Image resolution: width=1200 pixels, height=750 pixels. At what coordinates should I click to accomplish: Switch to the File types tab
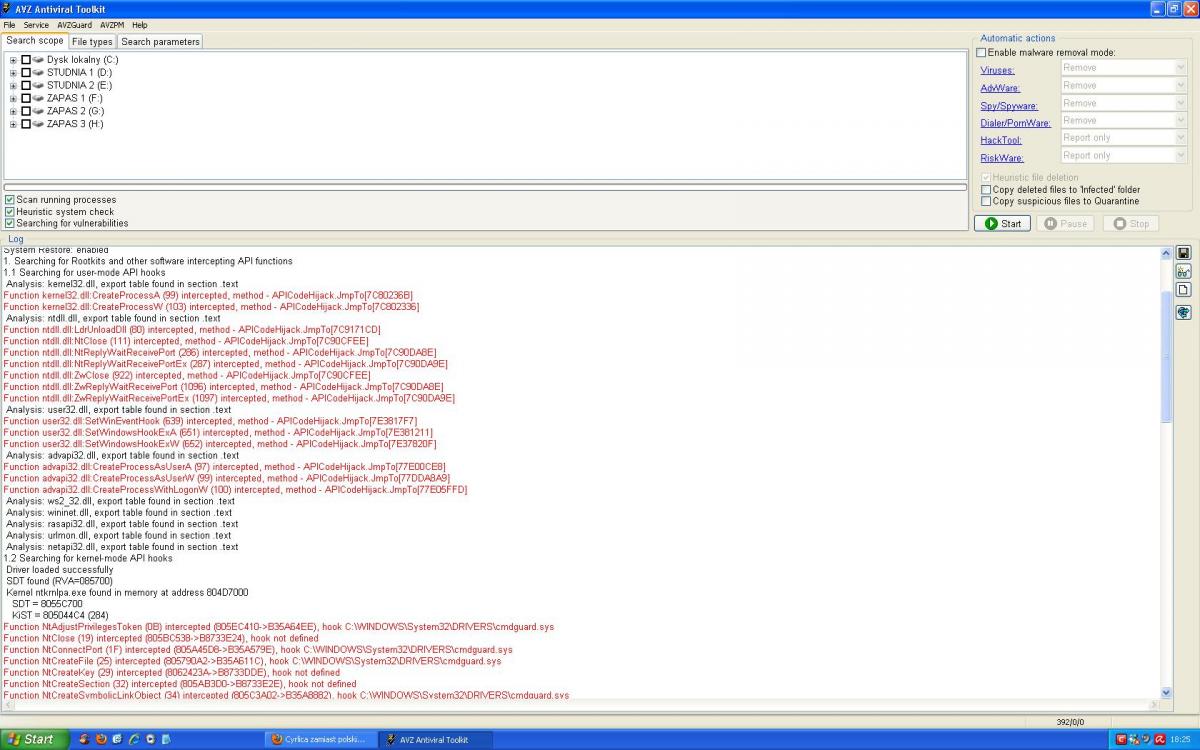(92, 42)
